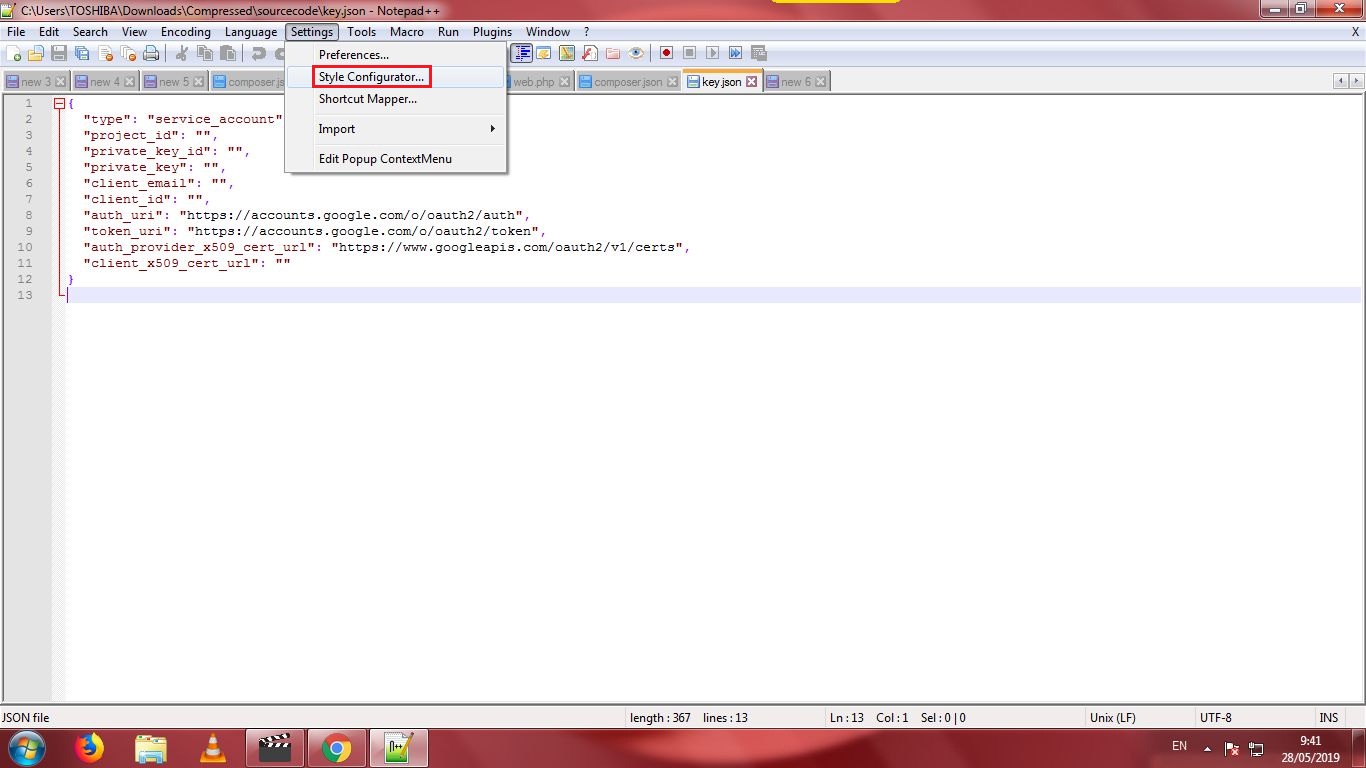This screenshot has width=1366, height=768.
Task: Enable file monitoring with the eye icon
Action: (636, 53)
